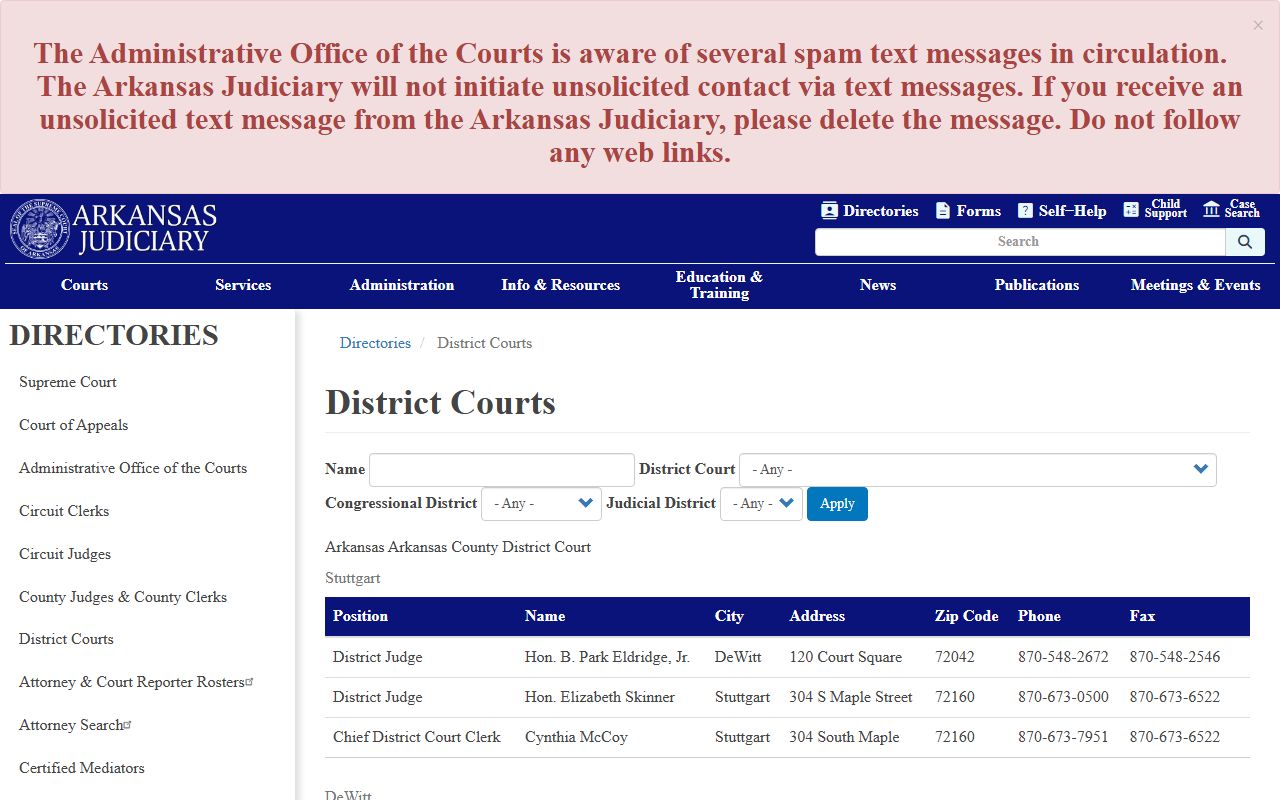The height and width of the screenshot is (800, 1280).
Task: Go to Court of Appeals directory
Action: point(73,425)
